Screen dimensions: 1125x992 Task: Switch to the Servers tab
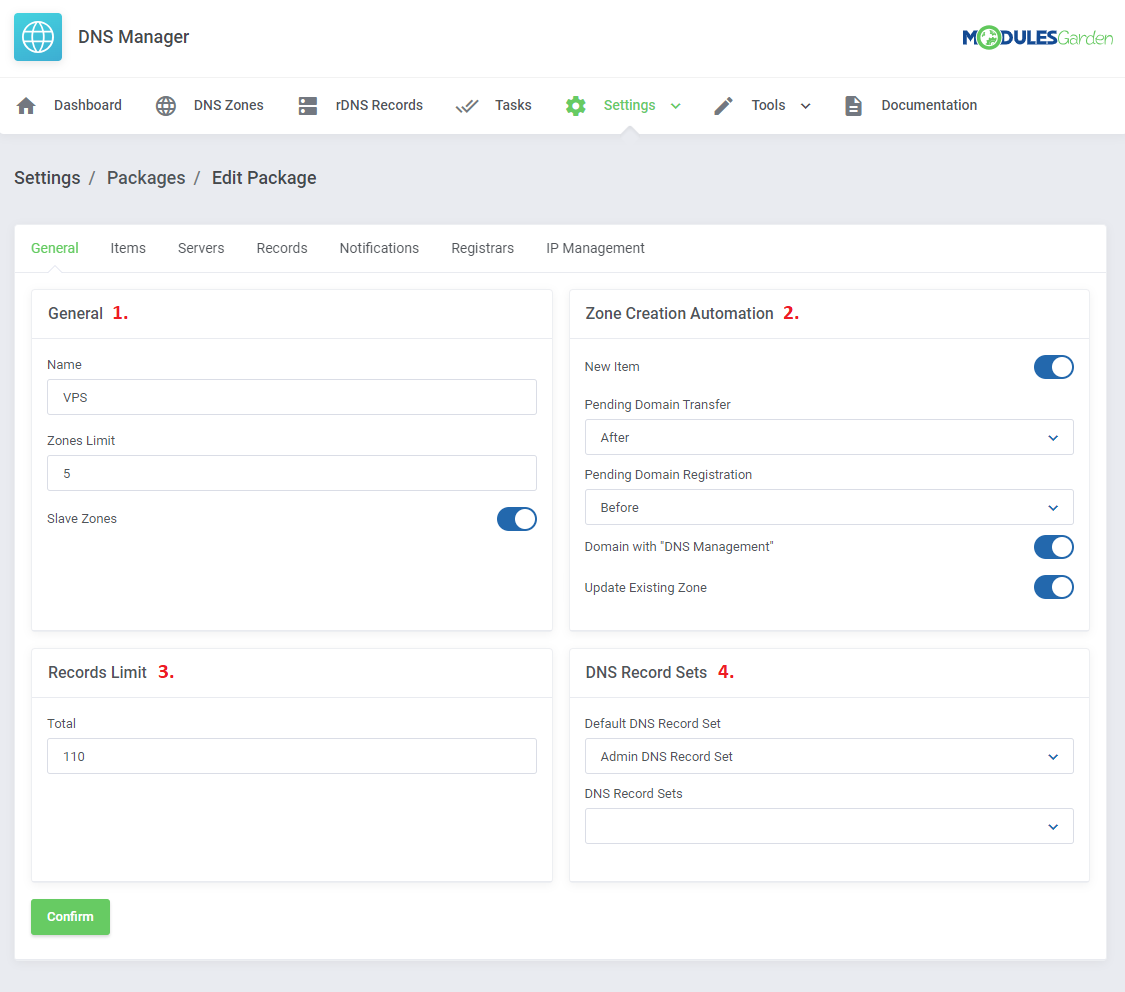click(x=201, y=248)
